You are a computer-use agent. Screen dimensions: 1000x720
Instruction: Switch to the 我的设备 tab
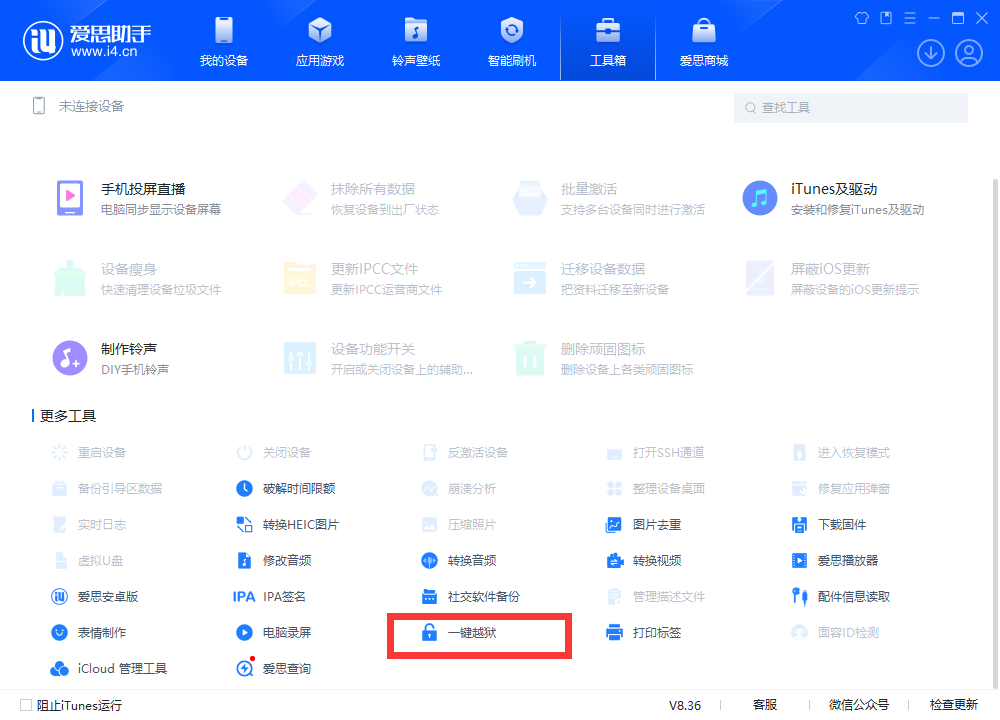[222, 40]
